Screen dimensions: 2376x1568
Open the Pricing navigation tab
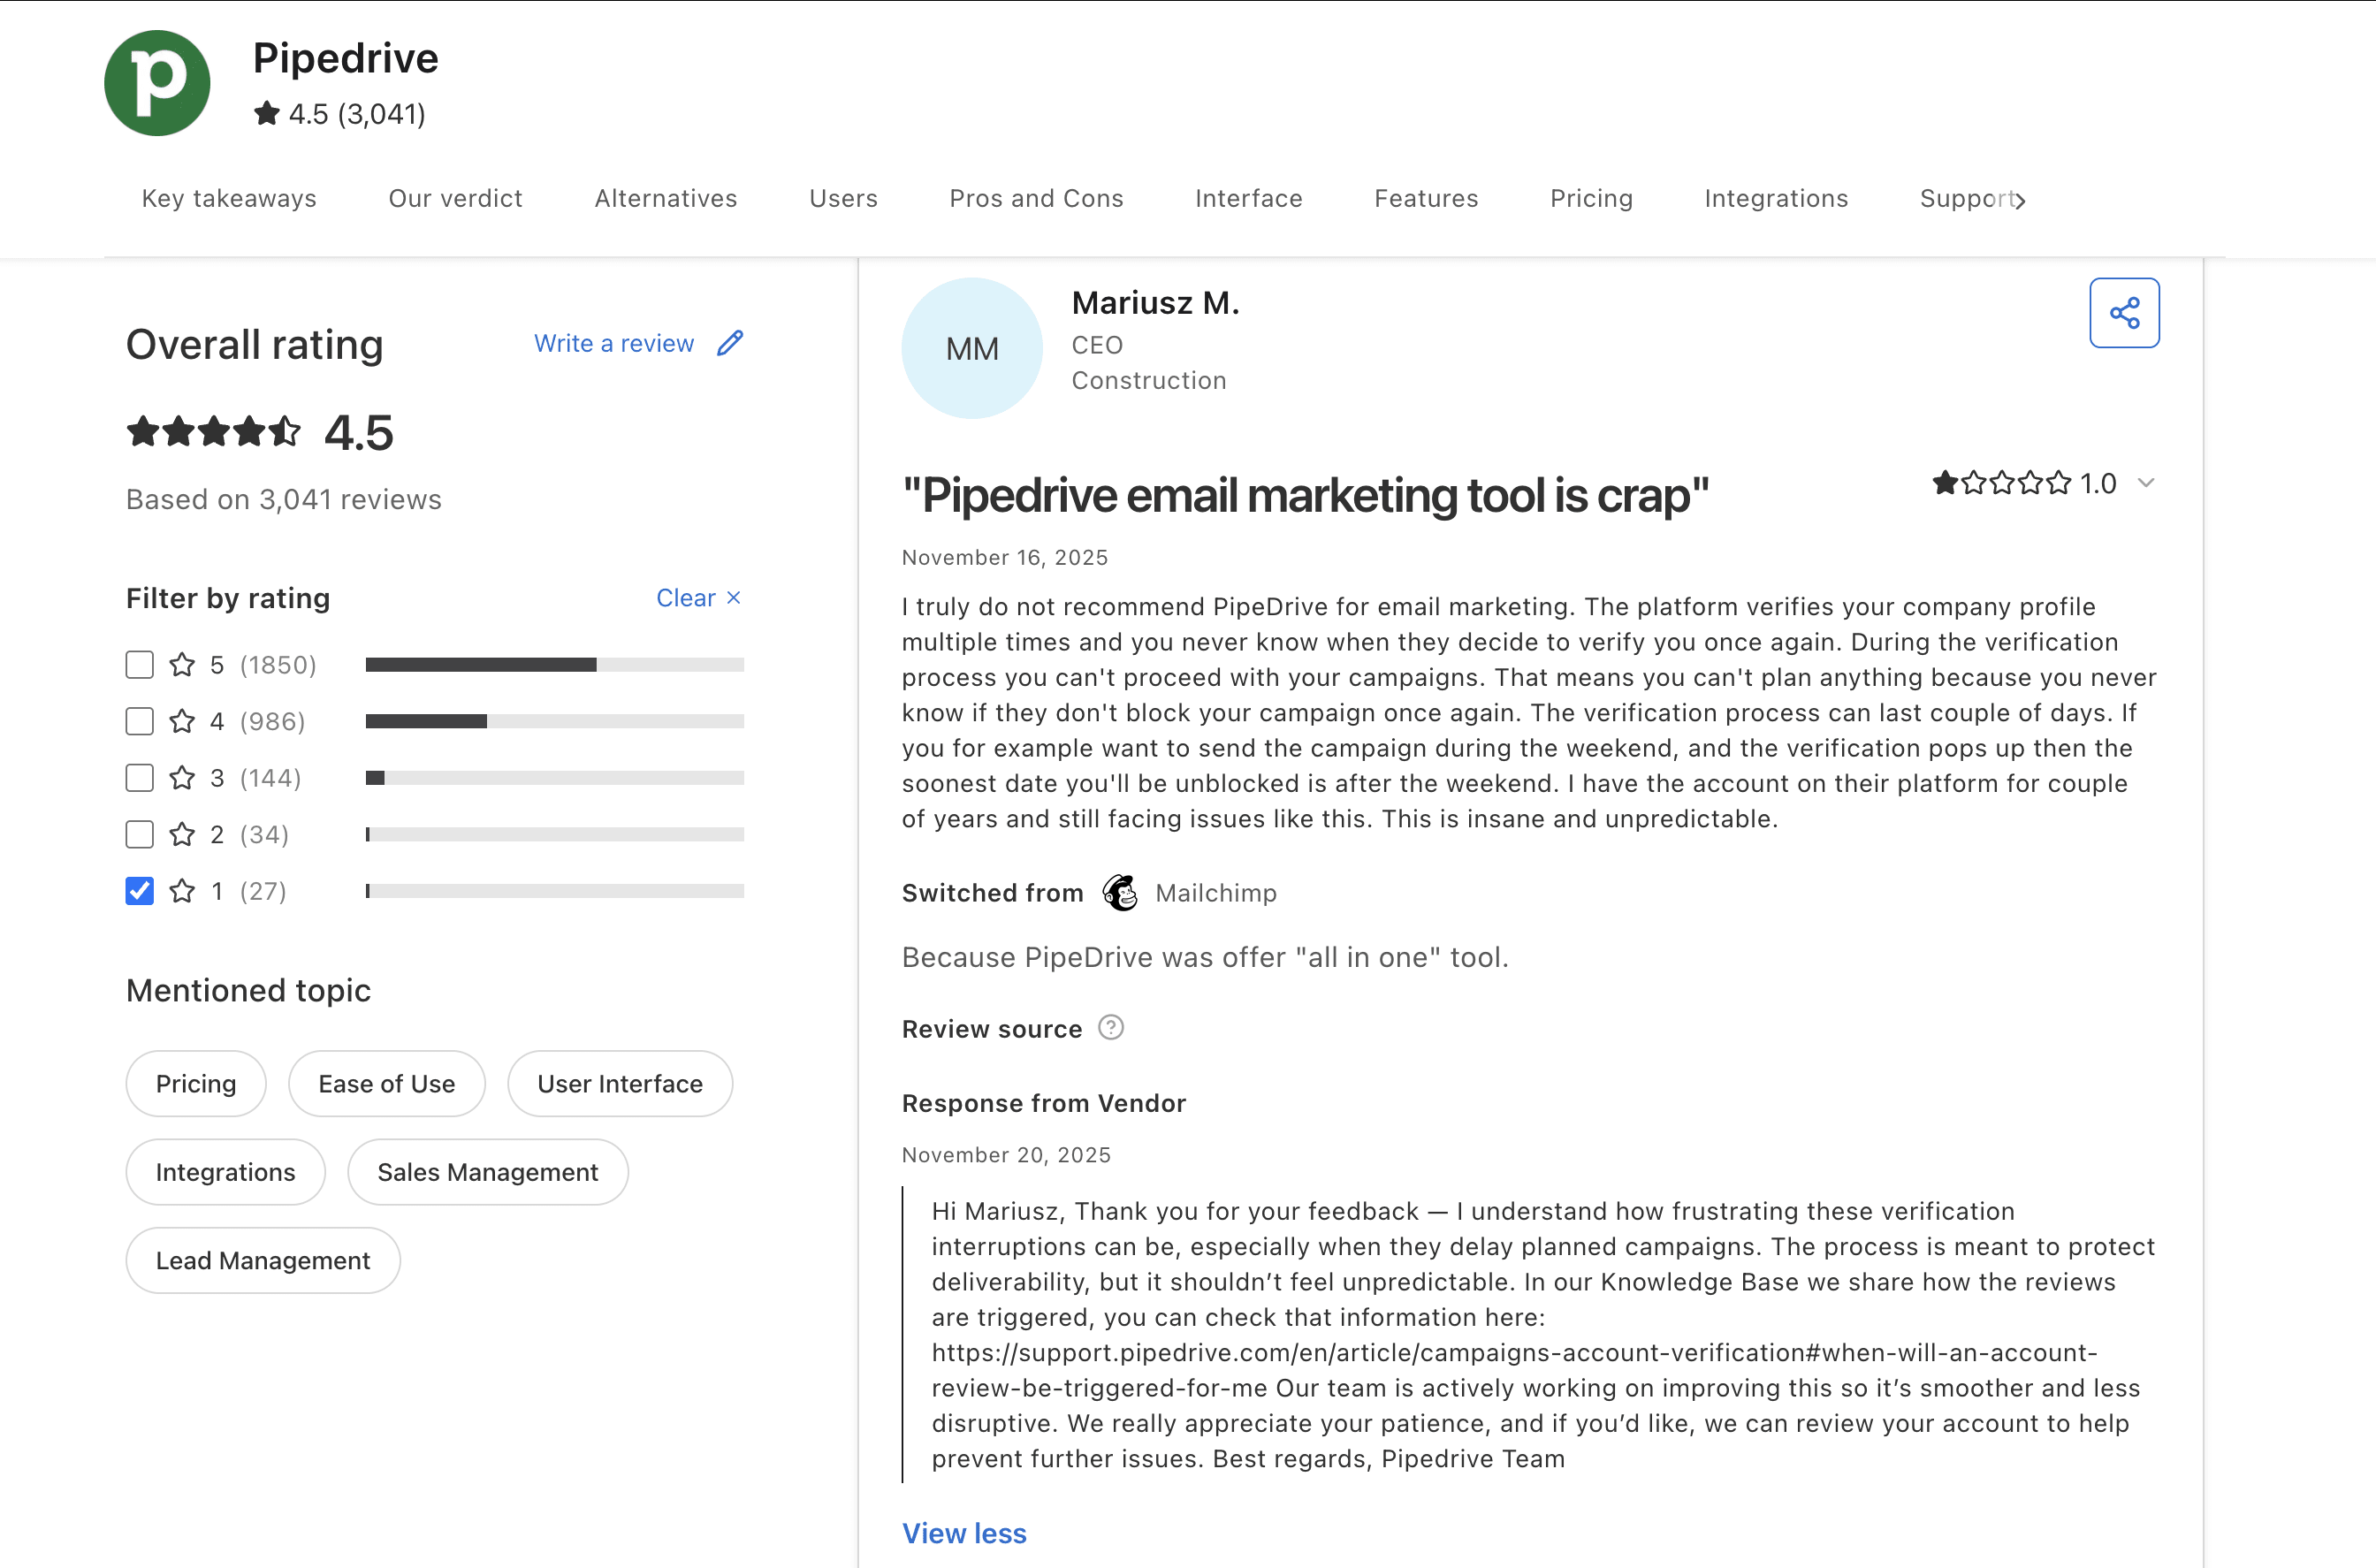tap(1591, 198)
